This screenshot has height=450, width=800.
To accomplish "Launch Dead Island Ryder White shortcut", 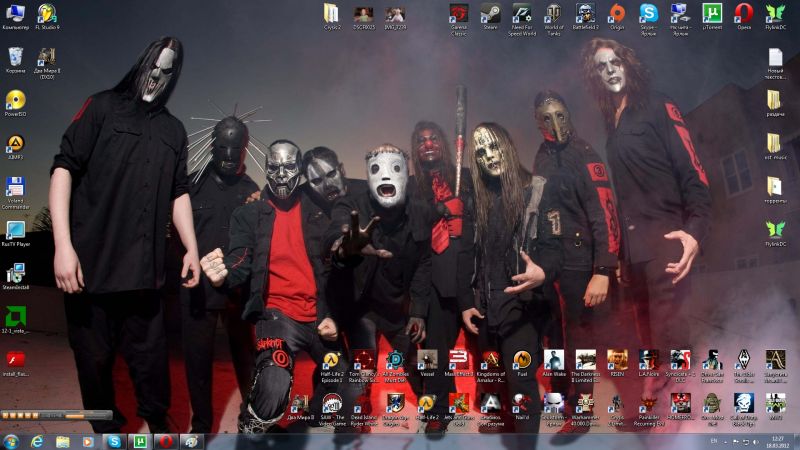I will coord(364,410).
